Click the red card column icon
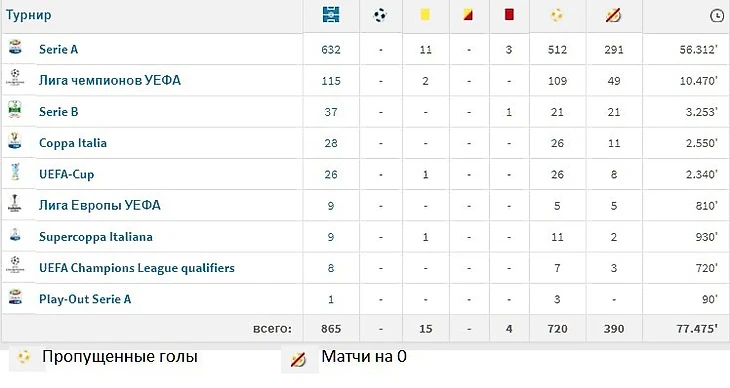The height and width of the screenshot is (388, 730). pos(509,14)
